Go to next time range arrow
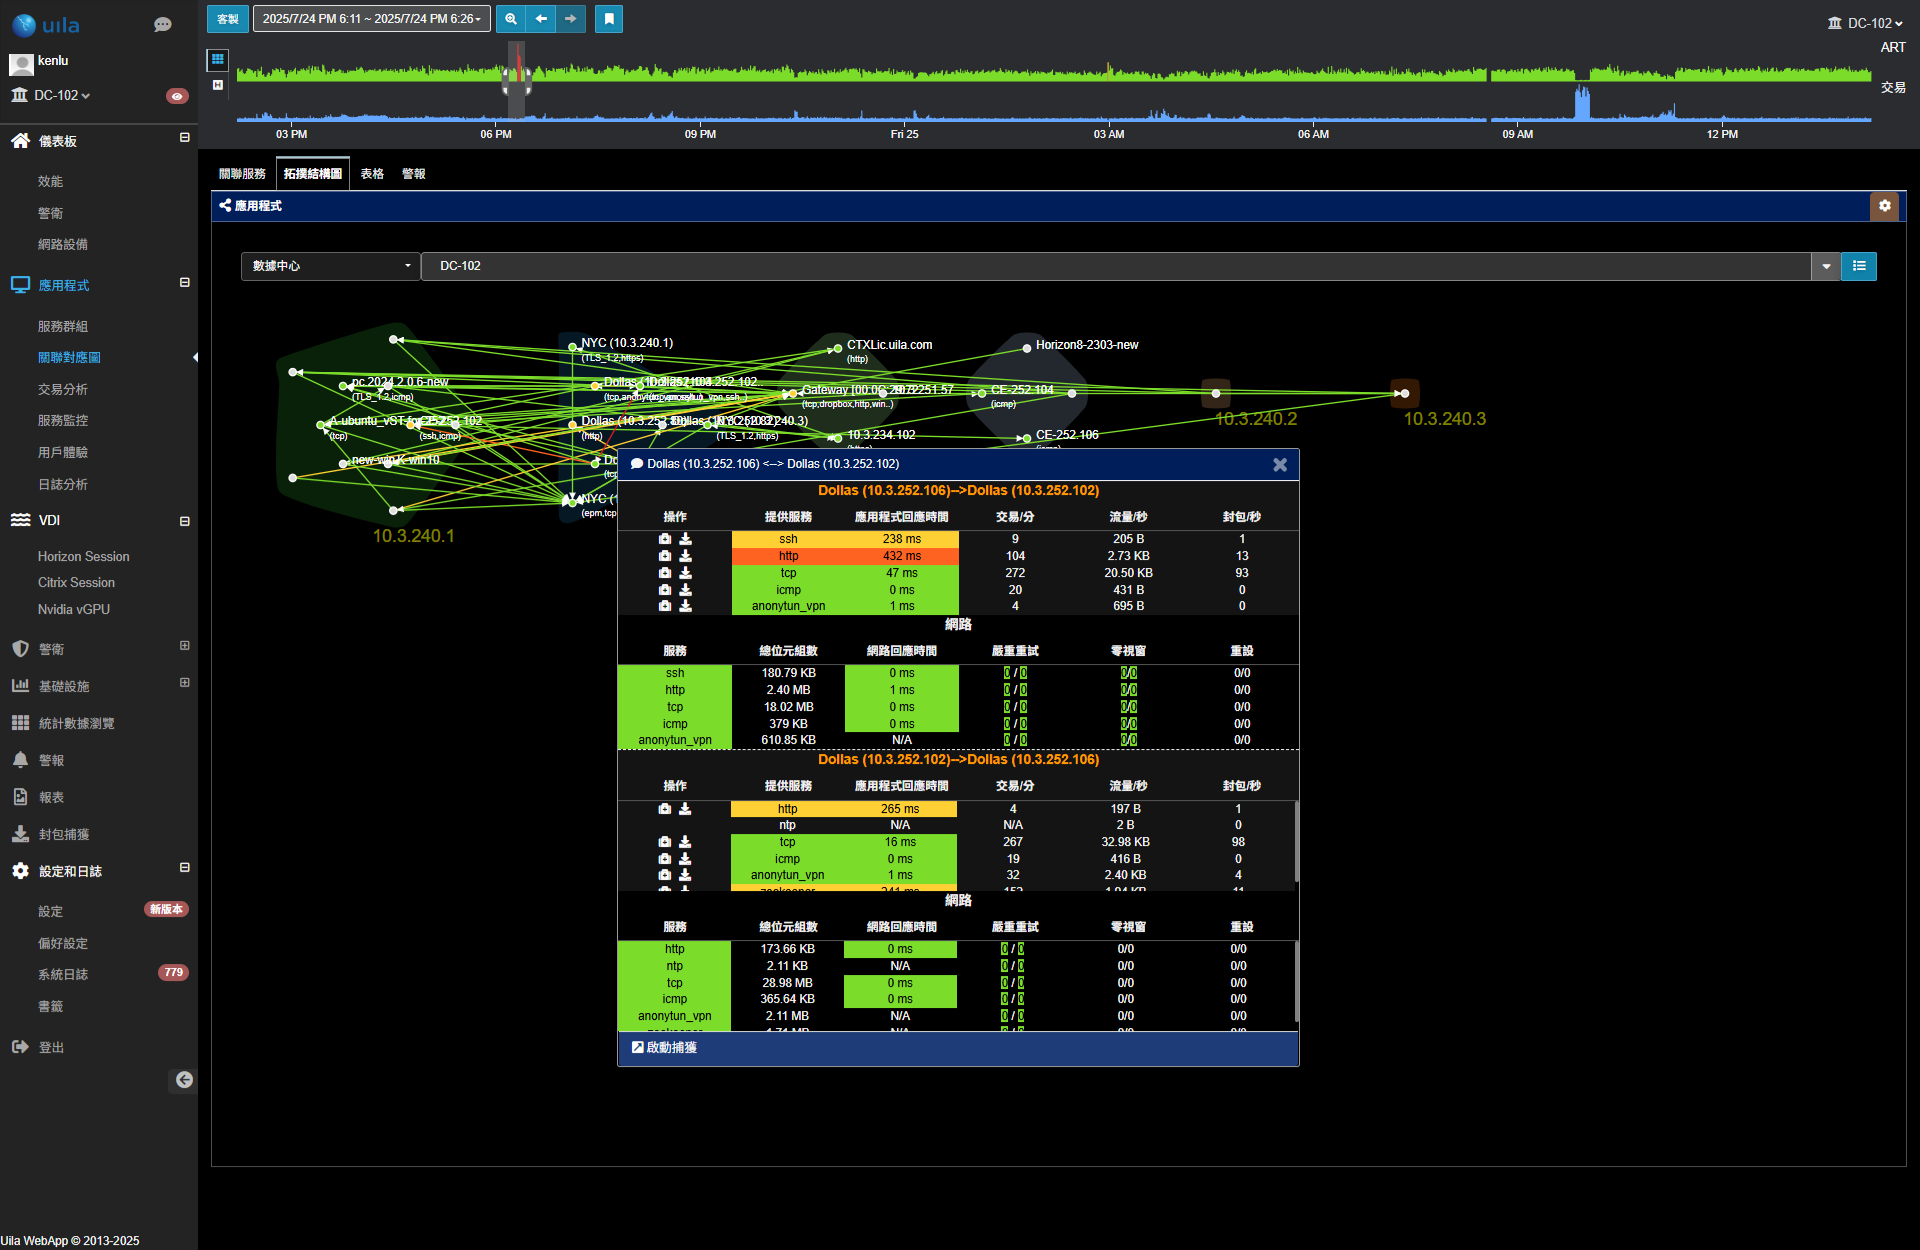This screenshot has height=1250, width=1920. 570,19
